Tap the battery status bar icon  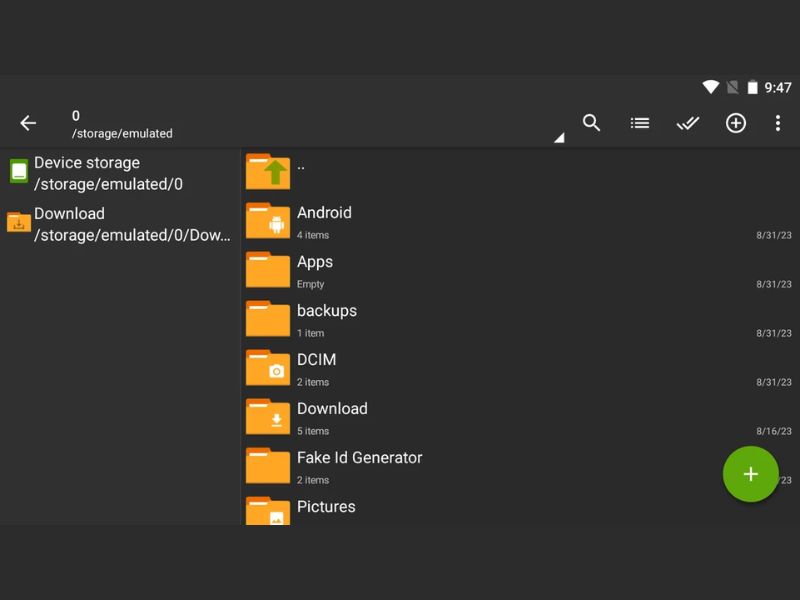click(752, 87)
